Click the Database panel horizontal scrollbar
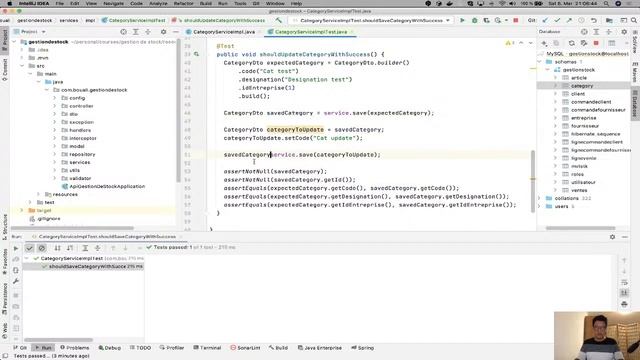Screen dimensions: 640x360 point(580,228)
